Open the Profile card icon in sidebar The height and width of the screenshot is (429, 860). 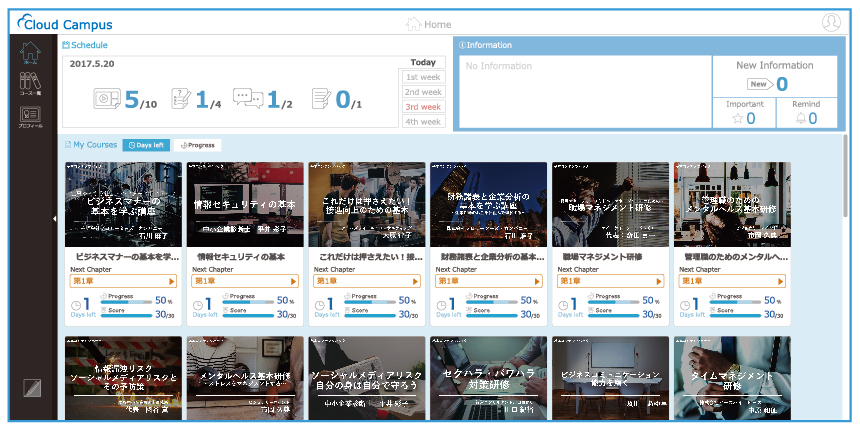(x=31, y=117)
